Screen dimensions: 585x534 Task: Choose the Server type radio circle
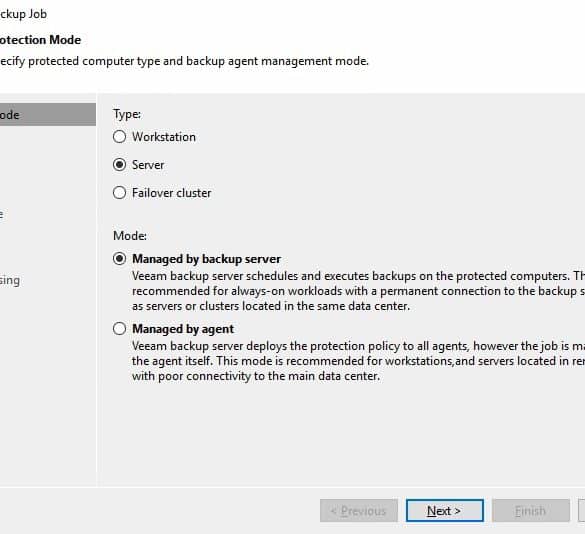[119, 165]
